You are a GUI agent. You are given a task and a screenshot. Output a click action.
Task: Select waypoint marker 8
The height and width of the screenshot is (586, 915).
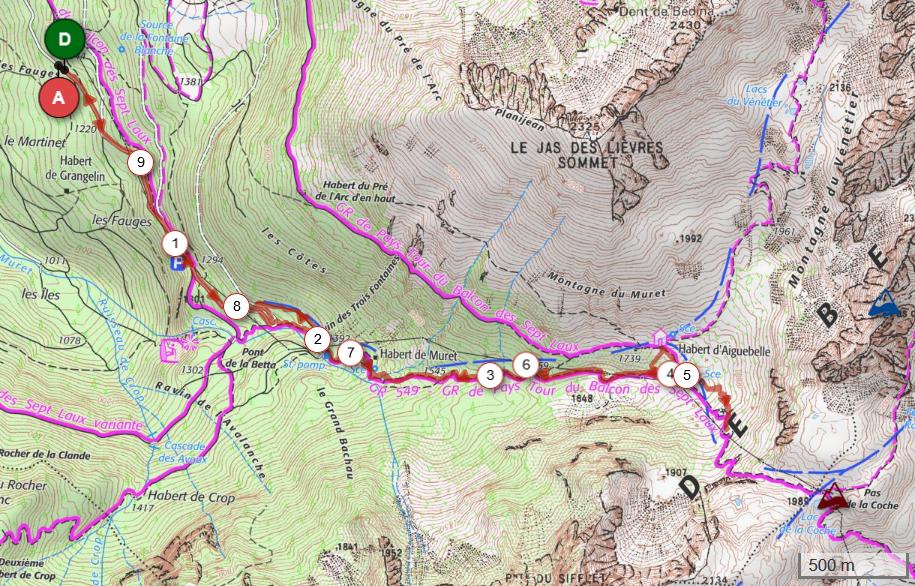pyautogui.click(x=236, y=306)
